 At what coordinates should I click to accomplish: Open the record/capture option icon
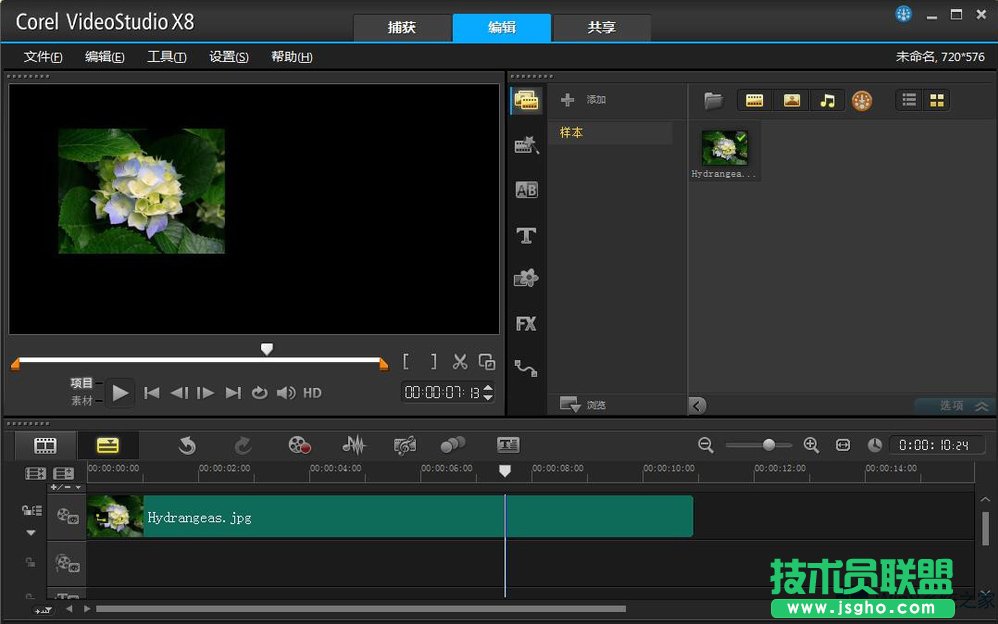click(299, 445)
